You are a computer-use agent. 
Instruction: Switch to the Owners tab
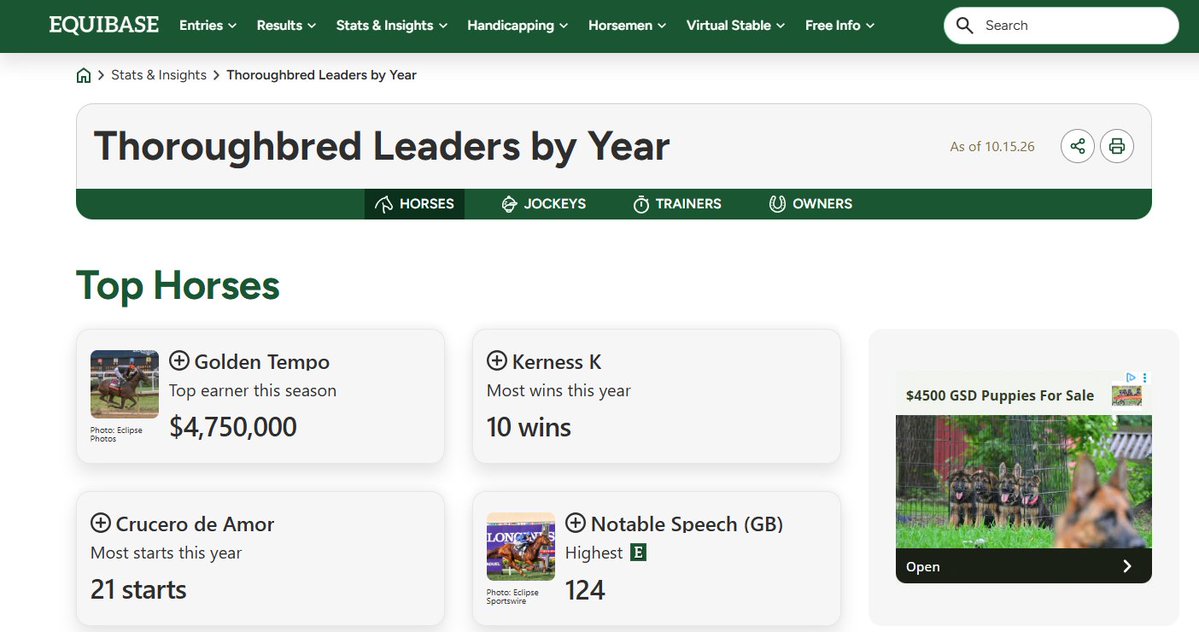pyautogui.click(x=811, y=204)
